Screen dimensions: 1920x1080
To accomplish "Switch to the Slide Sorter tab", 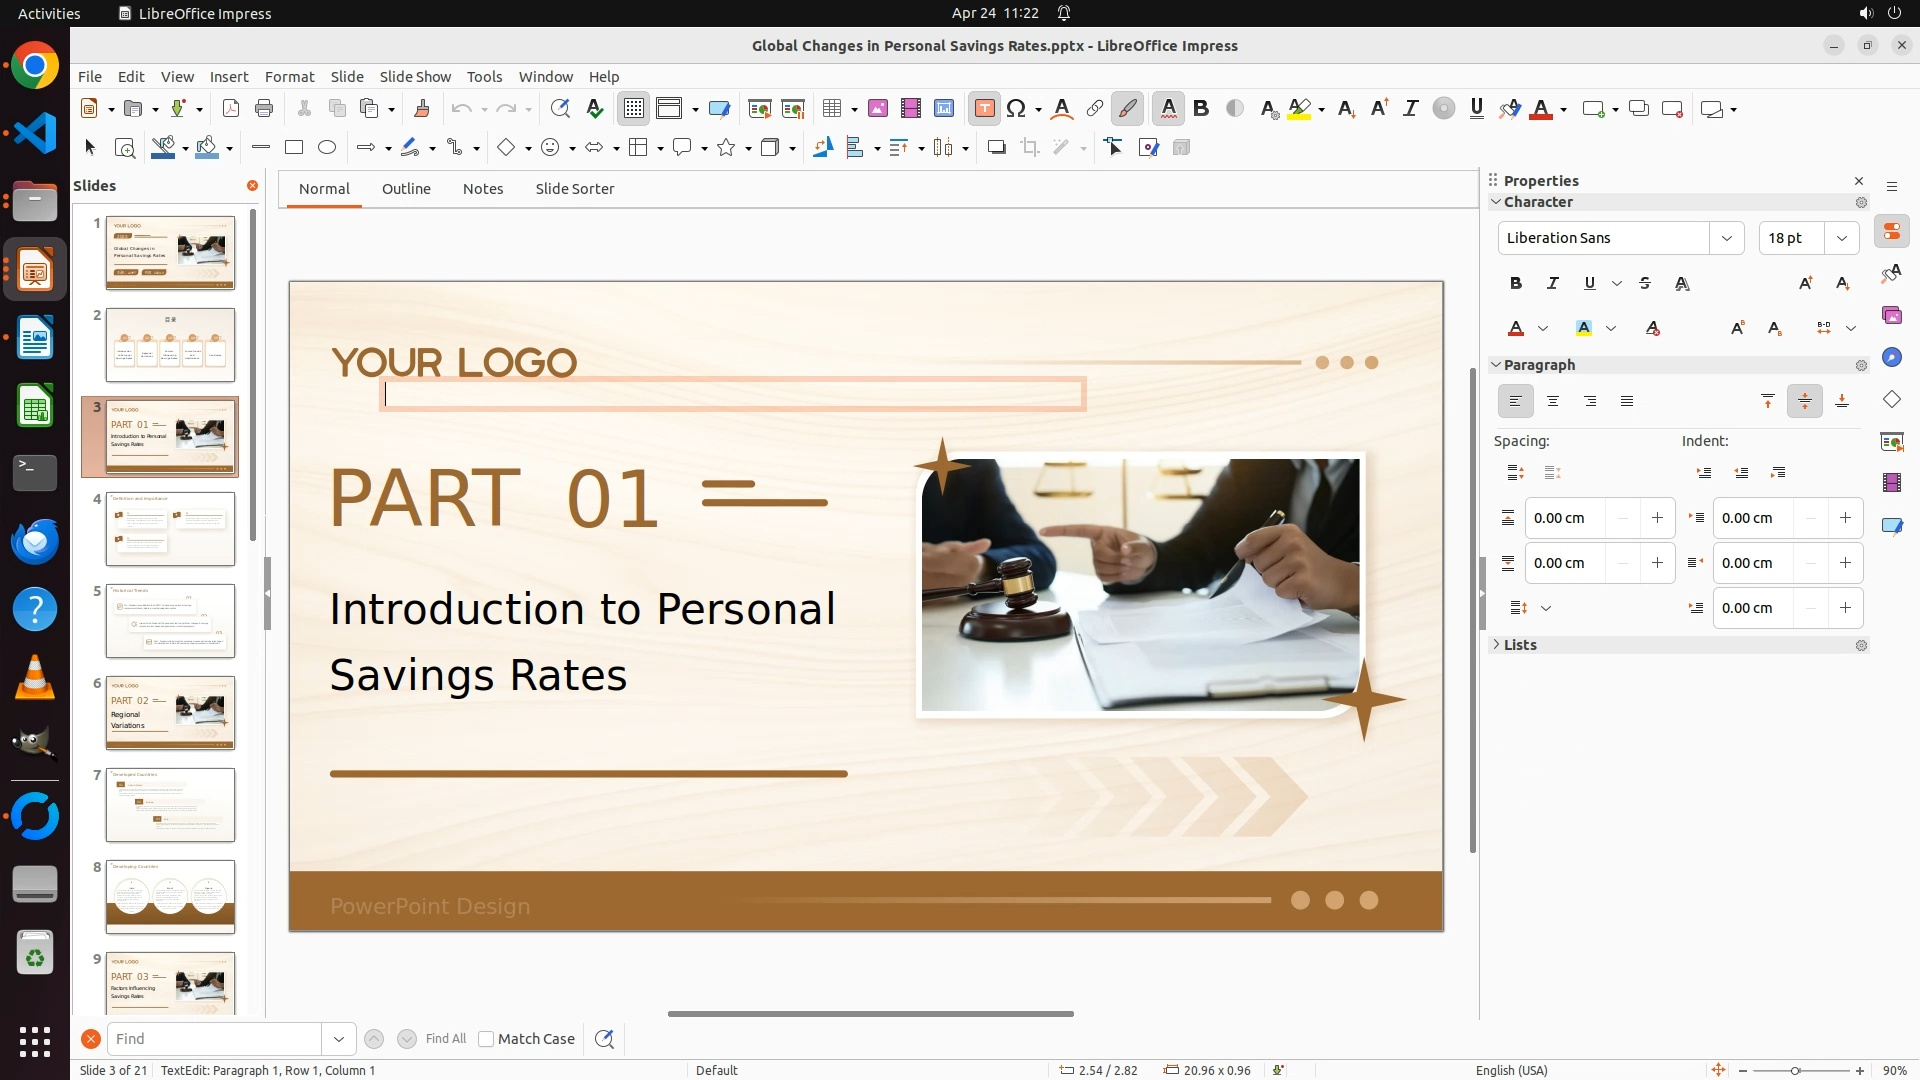I will click(x=574, y=189).
